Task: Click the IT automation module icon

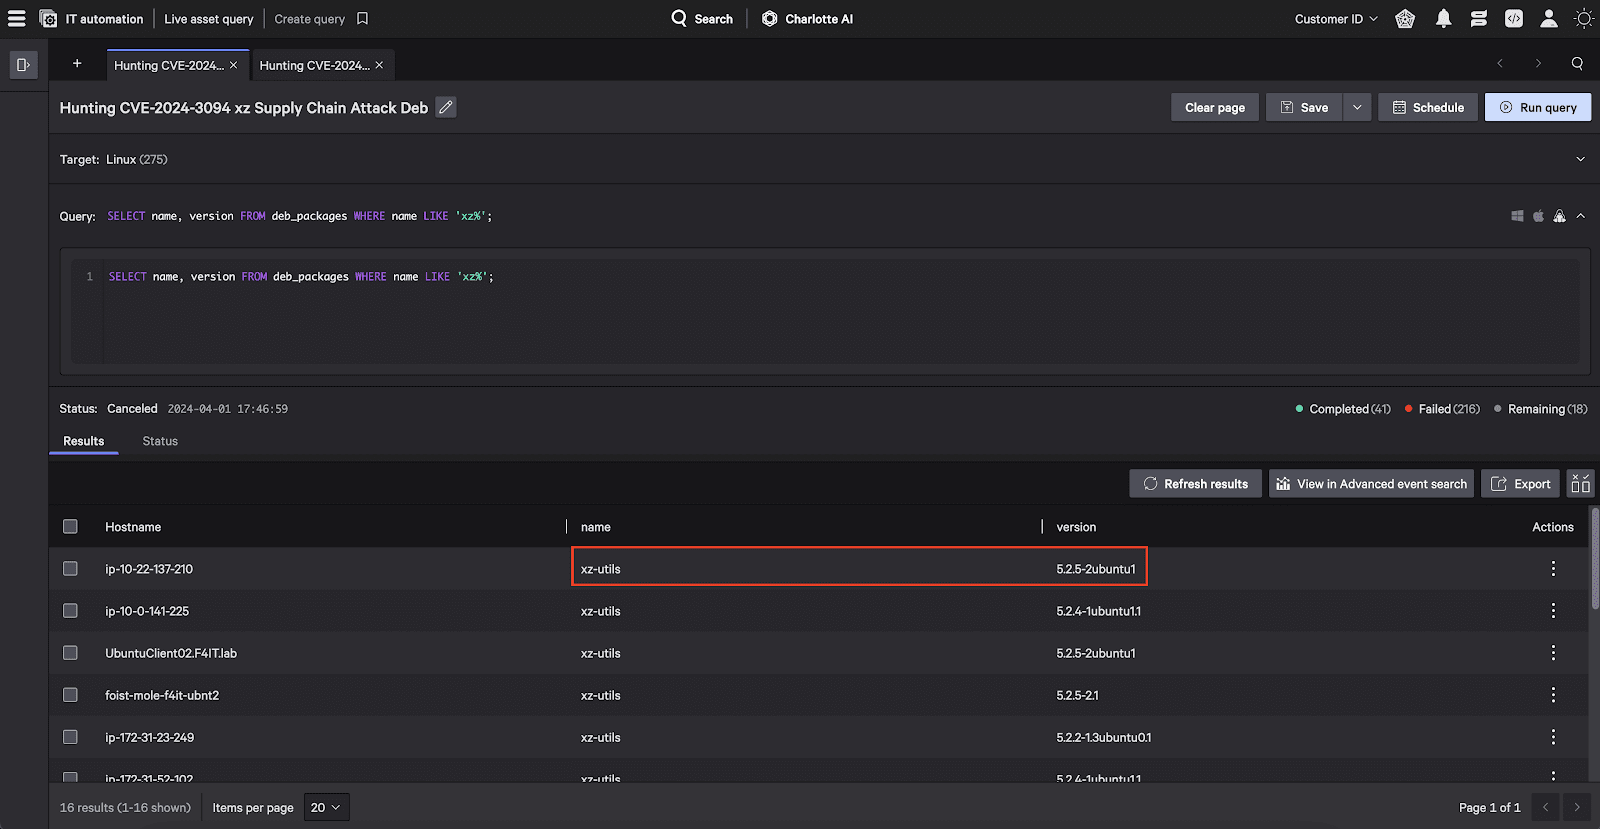Action: (48, 18)
